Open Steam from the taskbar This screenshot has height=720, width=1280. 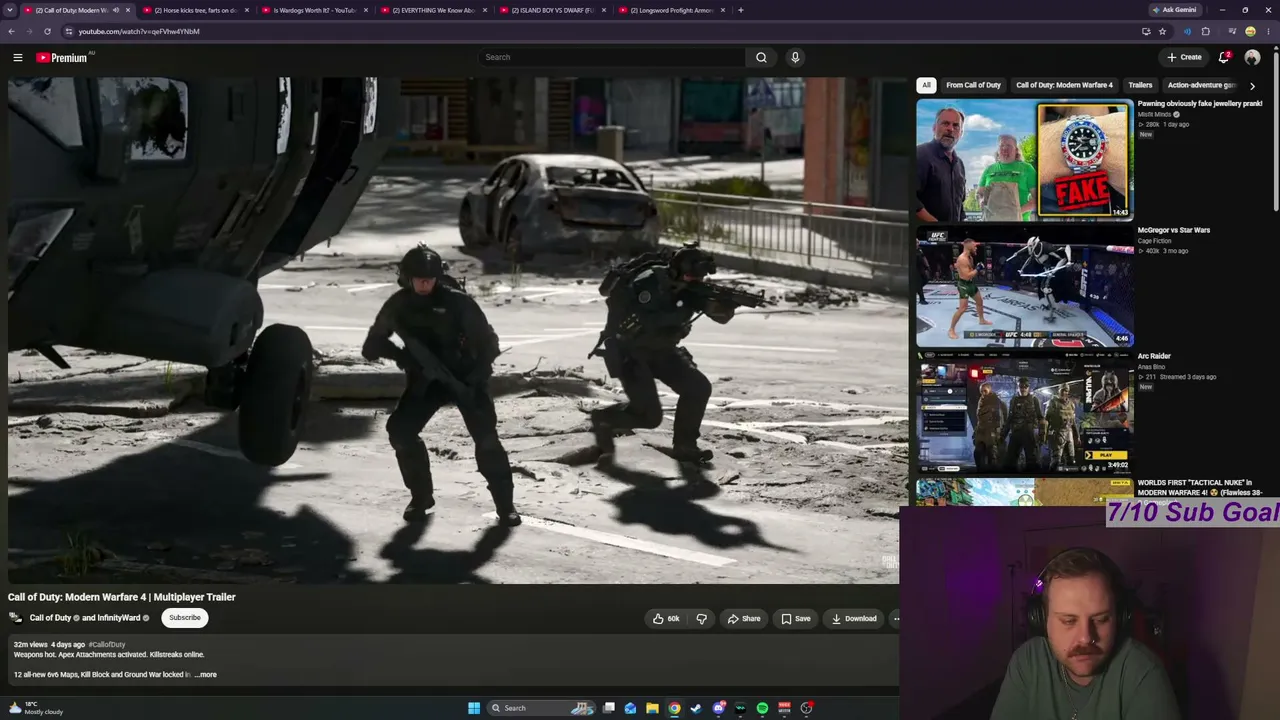(x=696, y=708)
